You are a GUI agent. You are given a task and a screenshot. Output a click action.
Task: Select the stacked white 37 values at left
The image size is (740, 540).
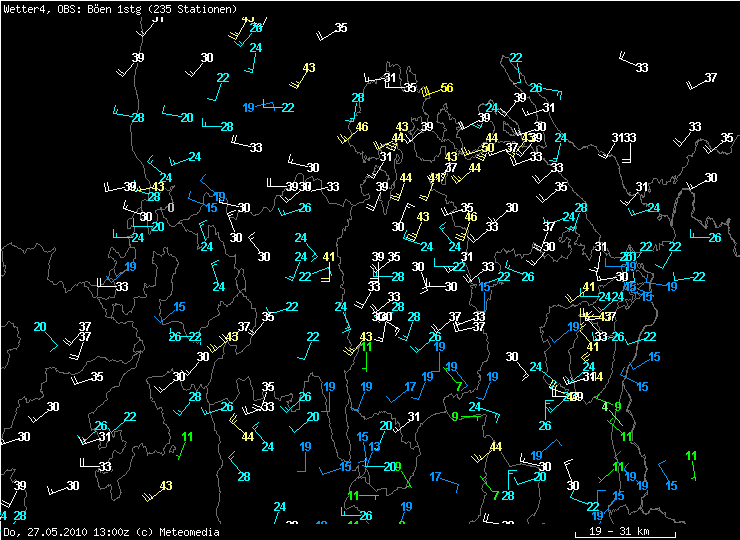tap(85, 332)
